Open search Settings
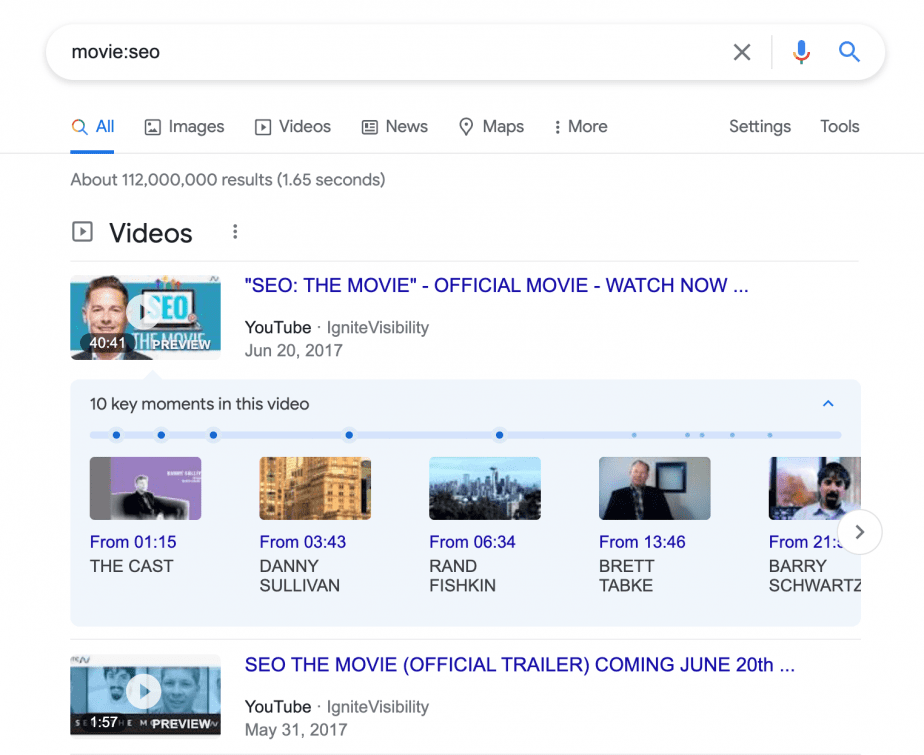Viewport: 924px width, 755px height. 760,127
